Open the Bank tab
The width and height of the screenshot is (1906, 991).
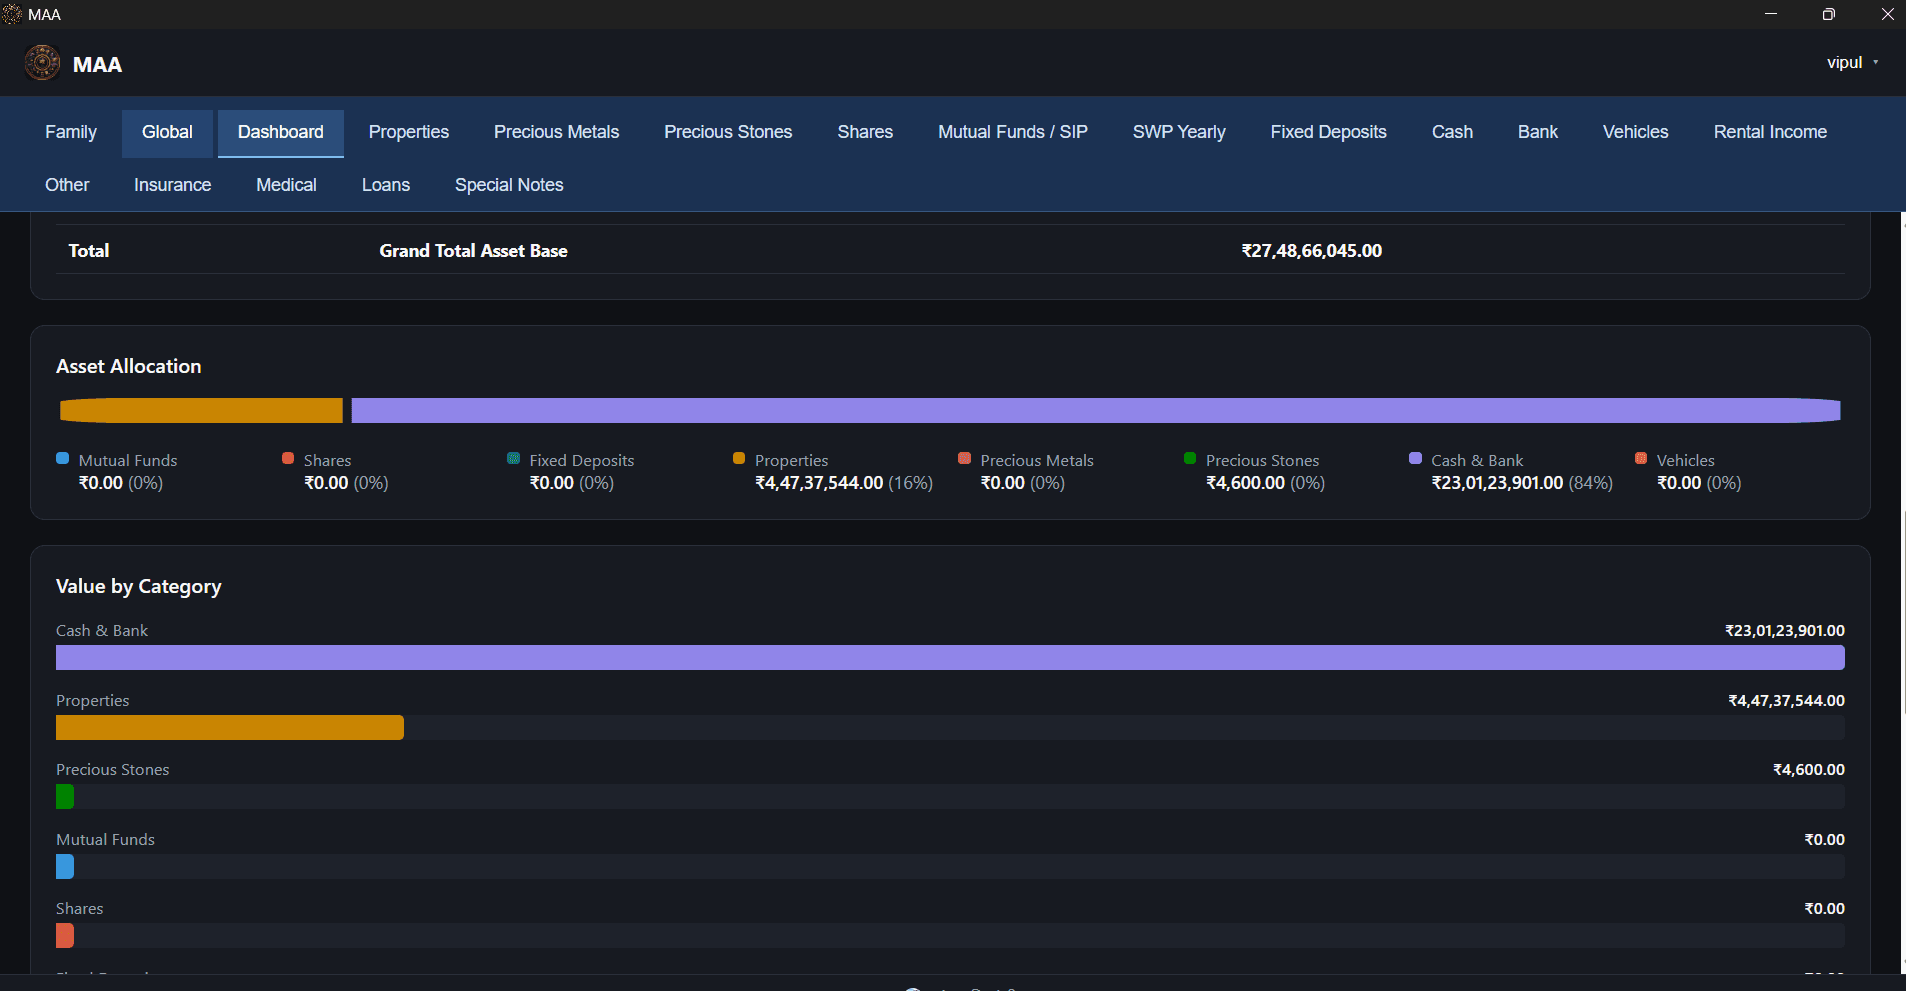coord(1538,132)
